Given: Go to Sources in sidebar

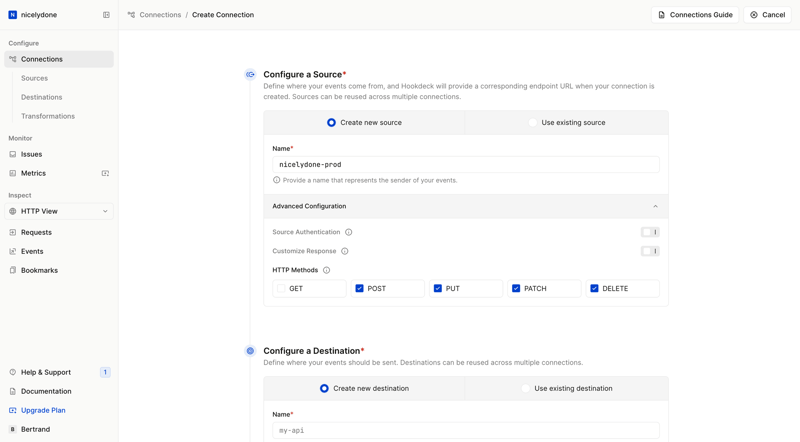Looking at the screenshot, I should coord(34,78).
